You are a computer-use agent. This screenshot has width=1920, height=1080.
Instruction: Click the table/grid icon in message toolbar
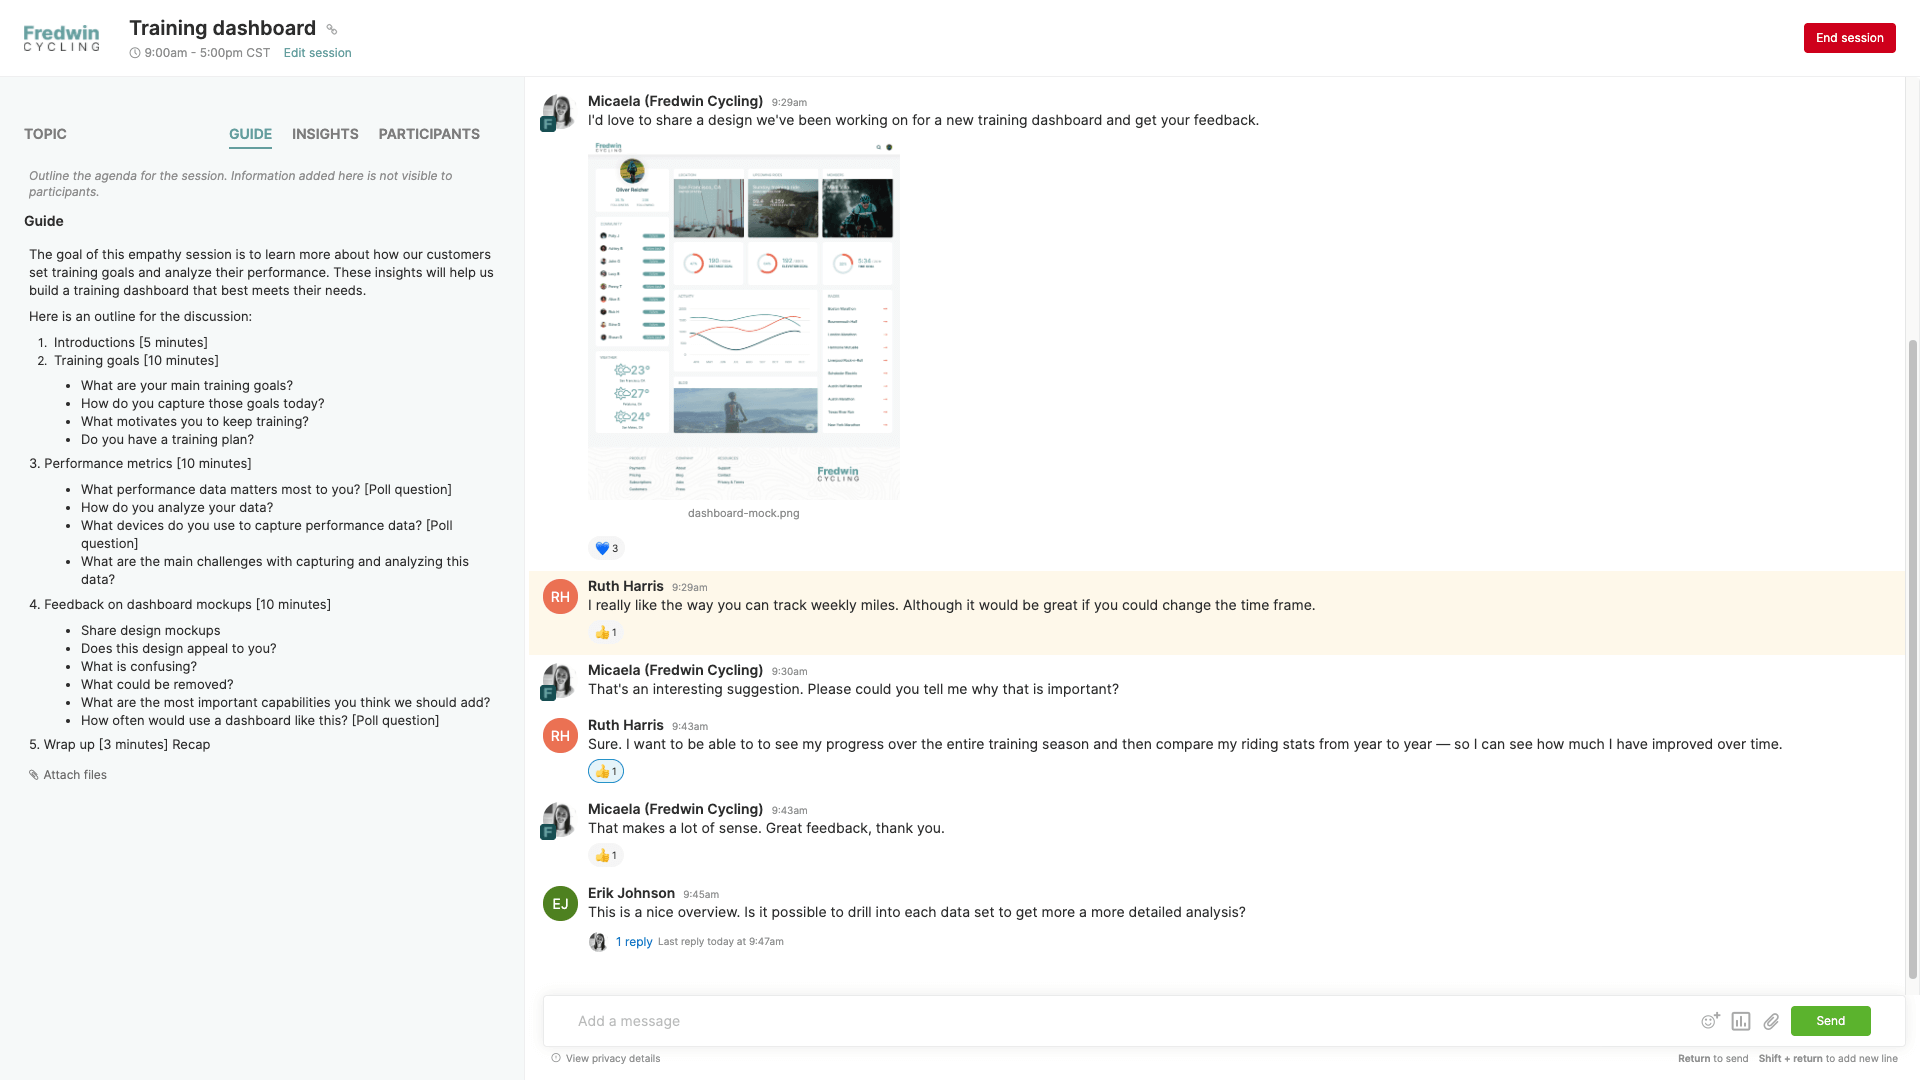[x=1741, y=1021]
